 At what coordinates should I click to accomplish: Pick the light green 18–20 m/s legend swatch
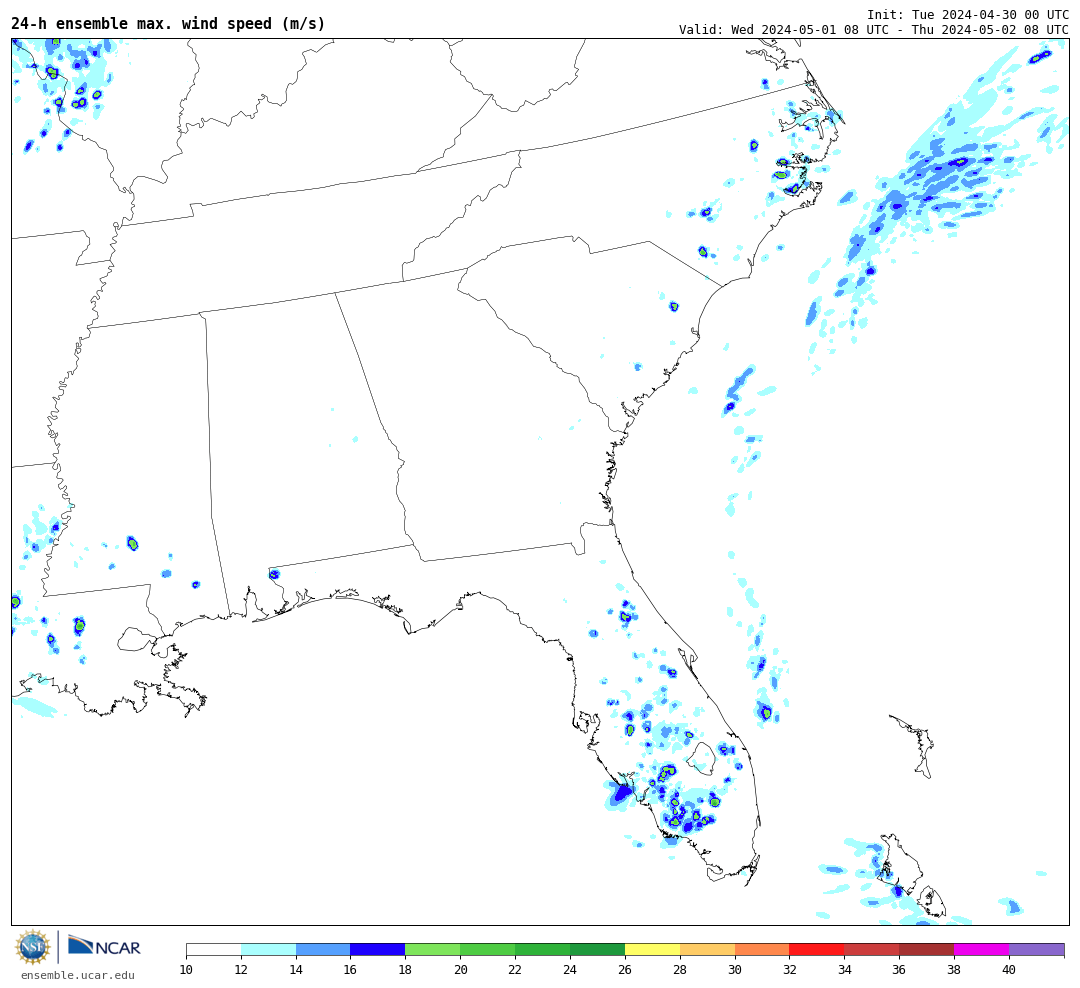(433, 950)
